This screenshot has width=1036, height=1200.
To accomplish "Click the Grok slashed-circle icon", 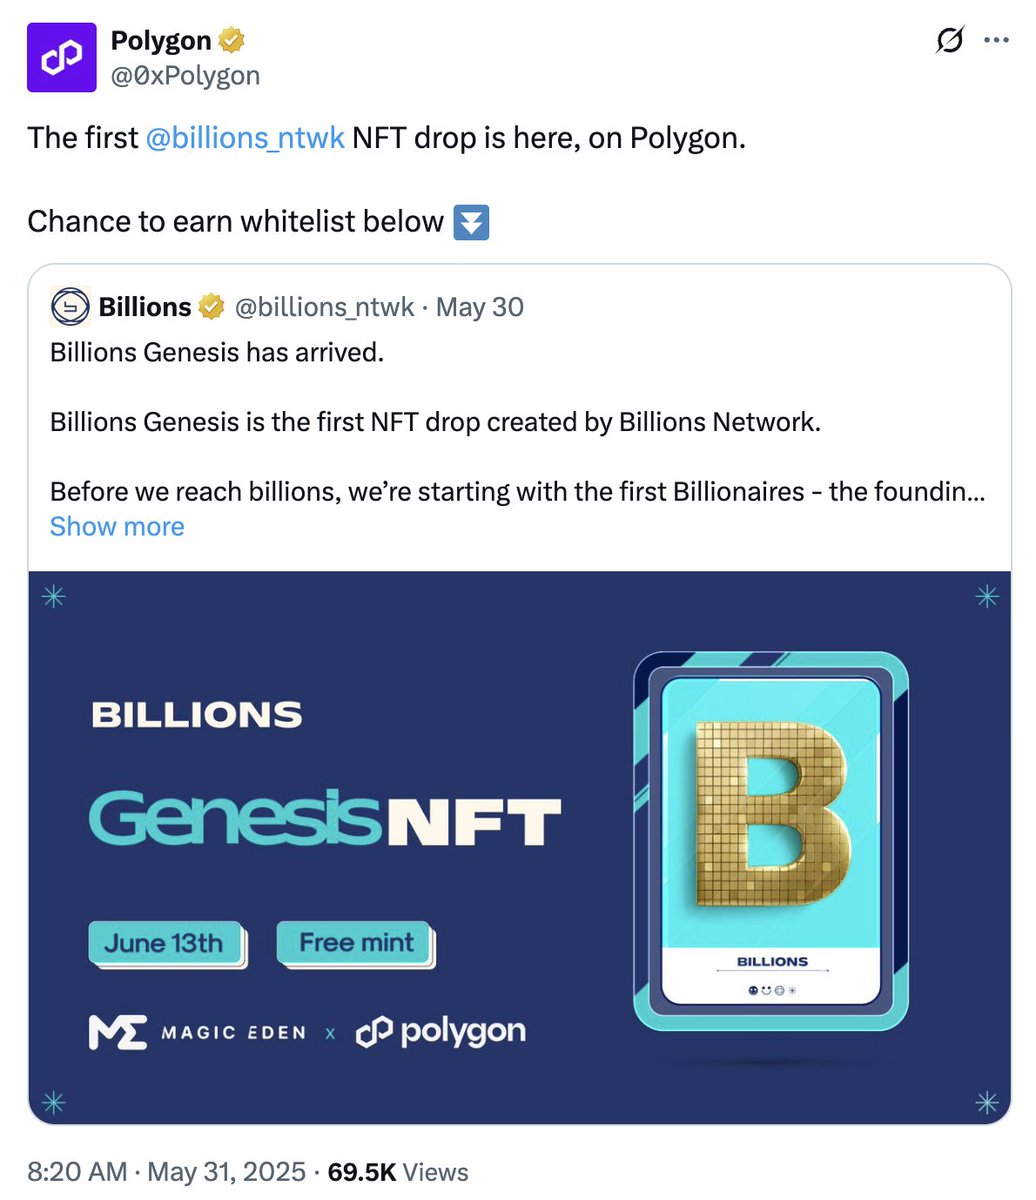I will [x=949, y=40].
